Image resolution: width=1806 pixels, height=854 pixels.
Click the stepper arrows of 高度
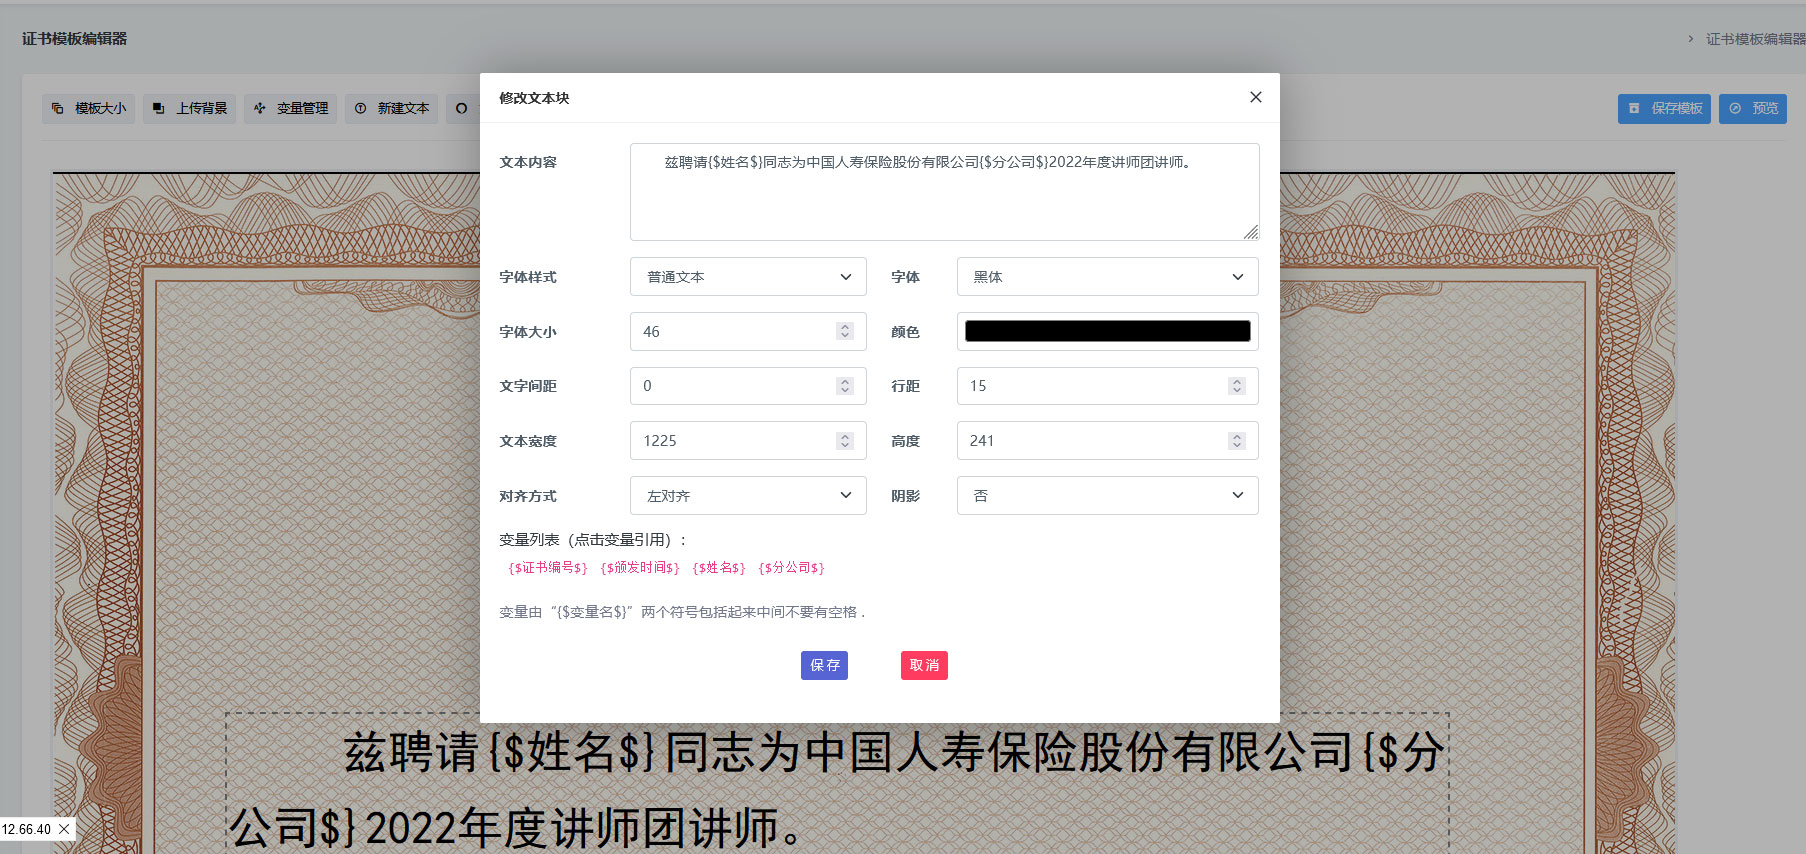[x=1237, y=441]
